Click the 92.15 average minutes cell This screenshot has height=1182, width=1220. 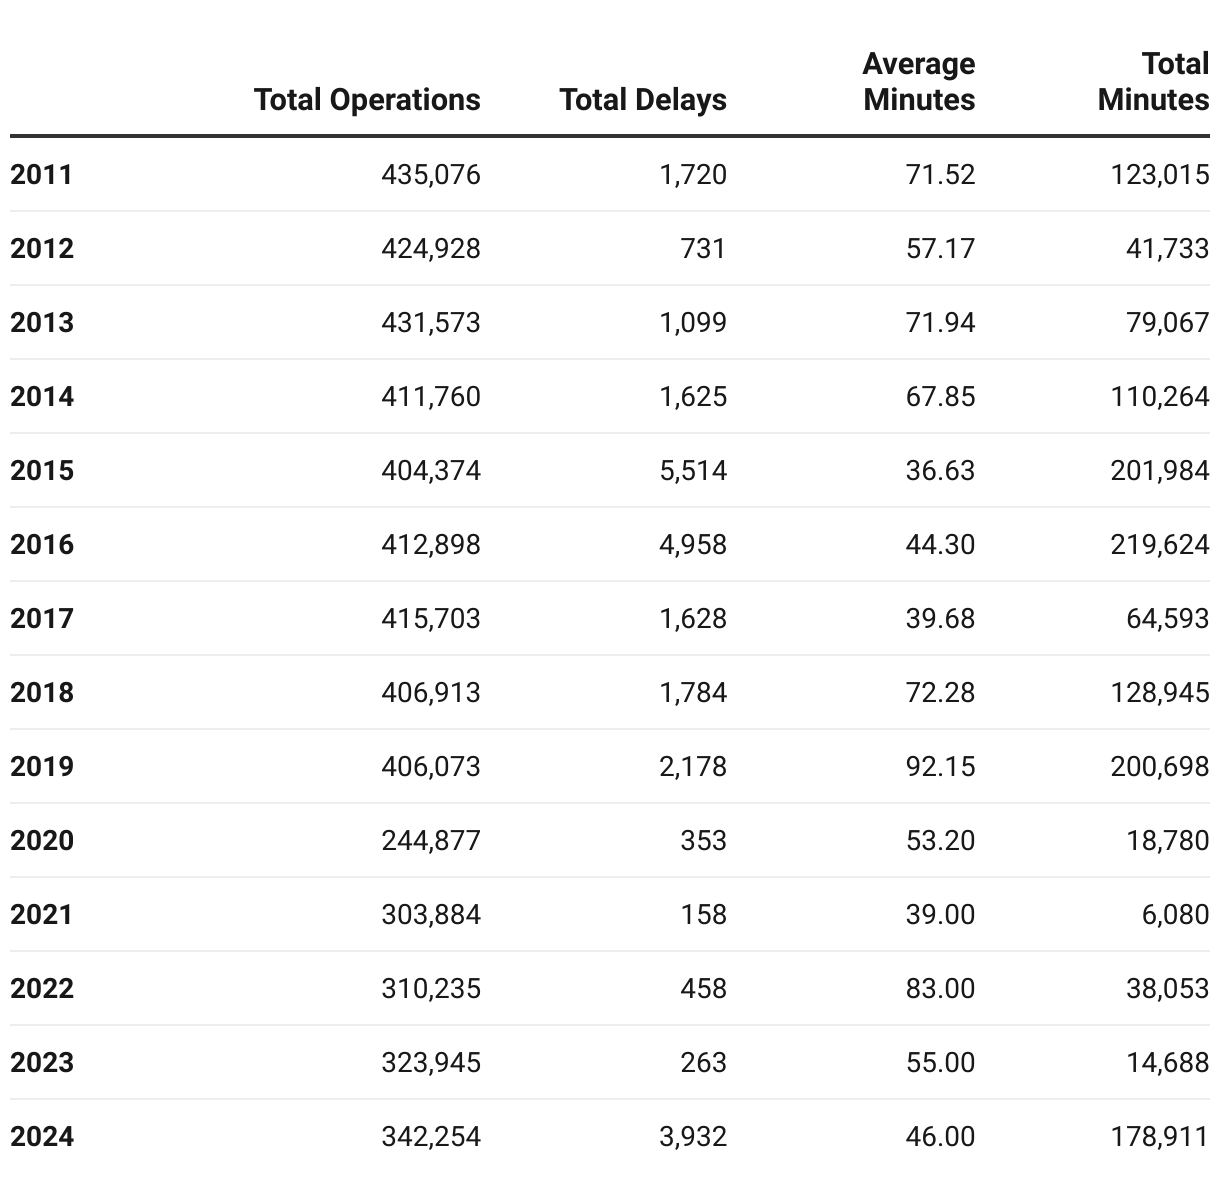(x=940, y=767)
